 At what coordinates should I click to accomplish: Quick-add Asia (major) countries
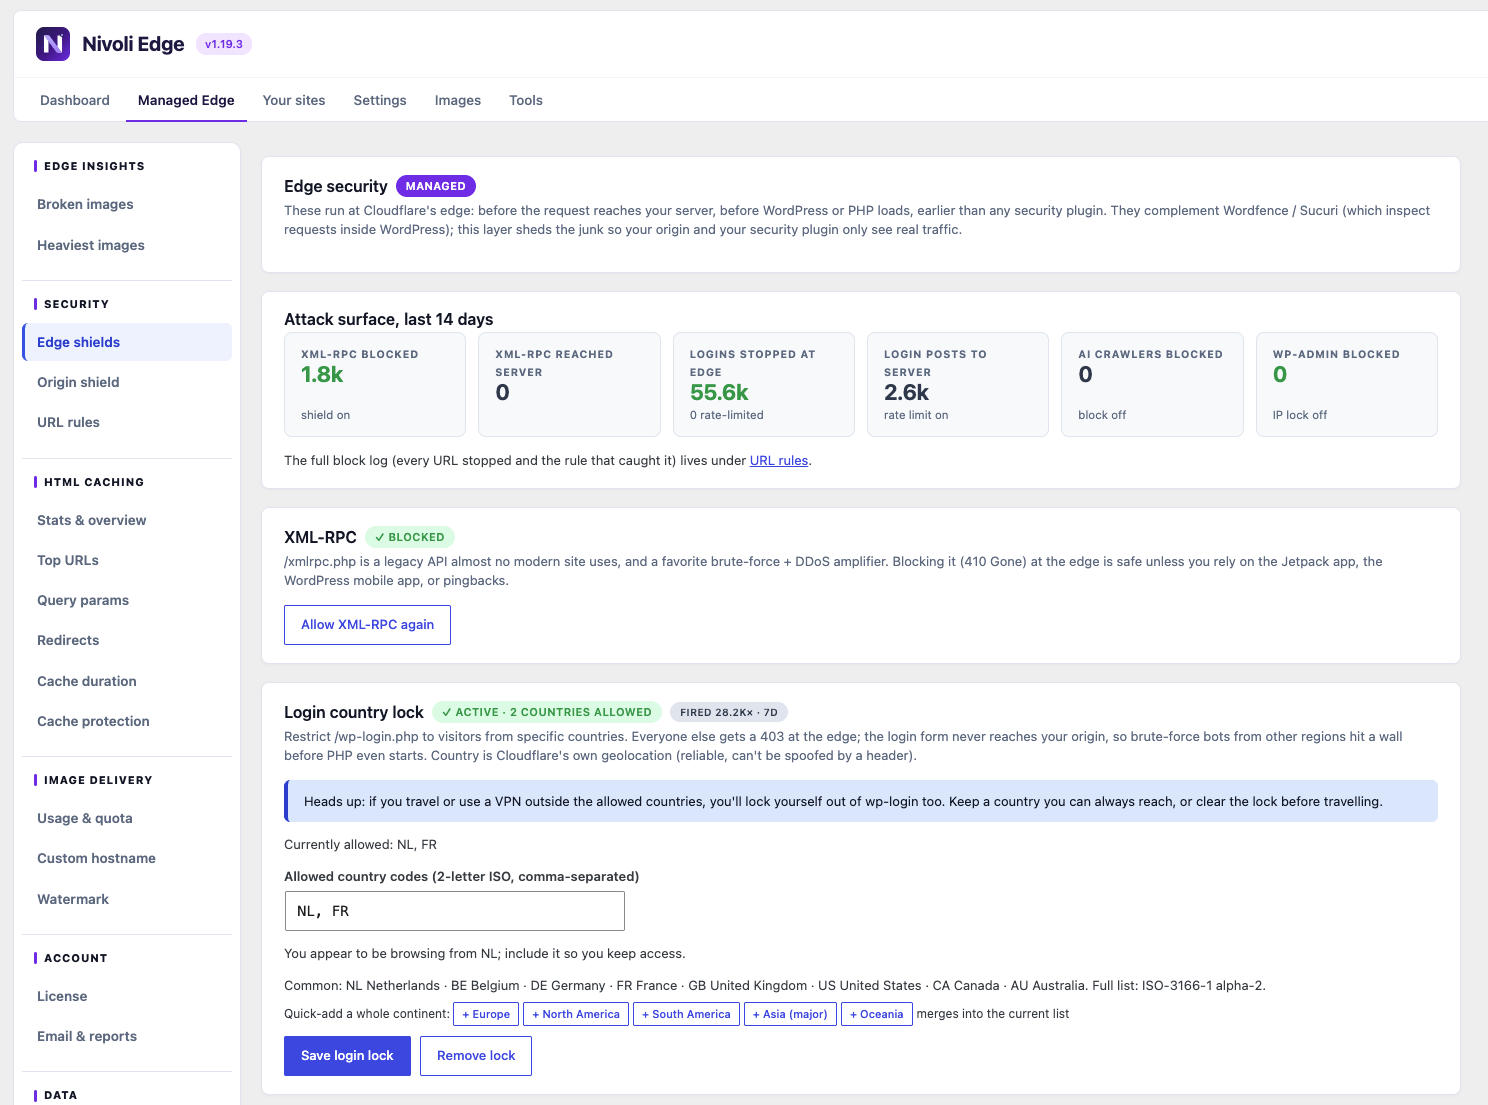click(790, 1014)
